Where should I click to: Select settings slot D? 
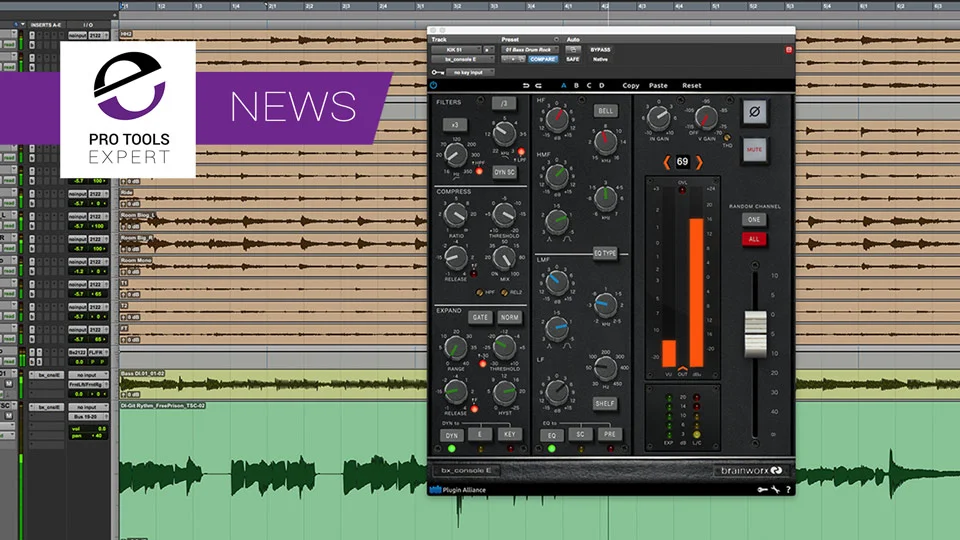point(602,86)
